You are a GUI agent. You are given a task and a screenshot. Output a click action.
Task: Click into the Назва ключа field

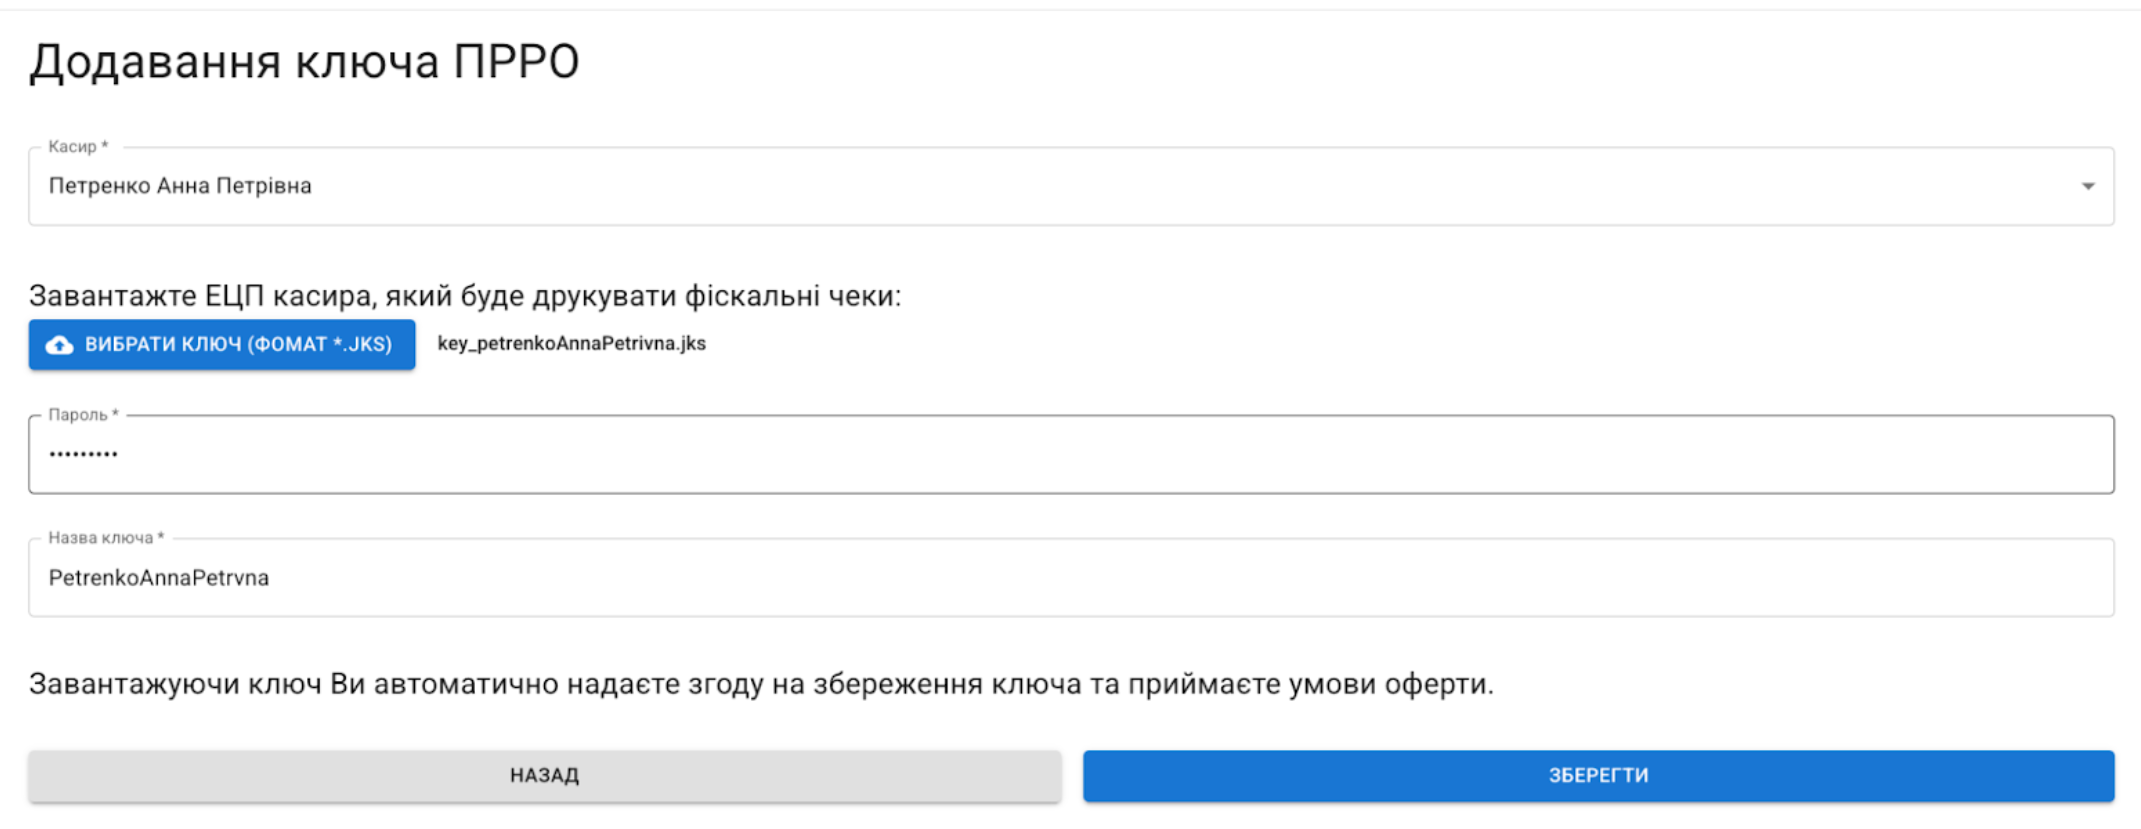[x=1070, y=578]
